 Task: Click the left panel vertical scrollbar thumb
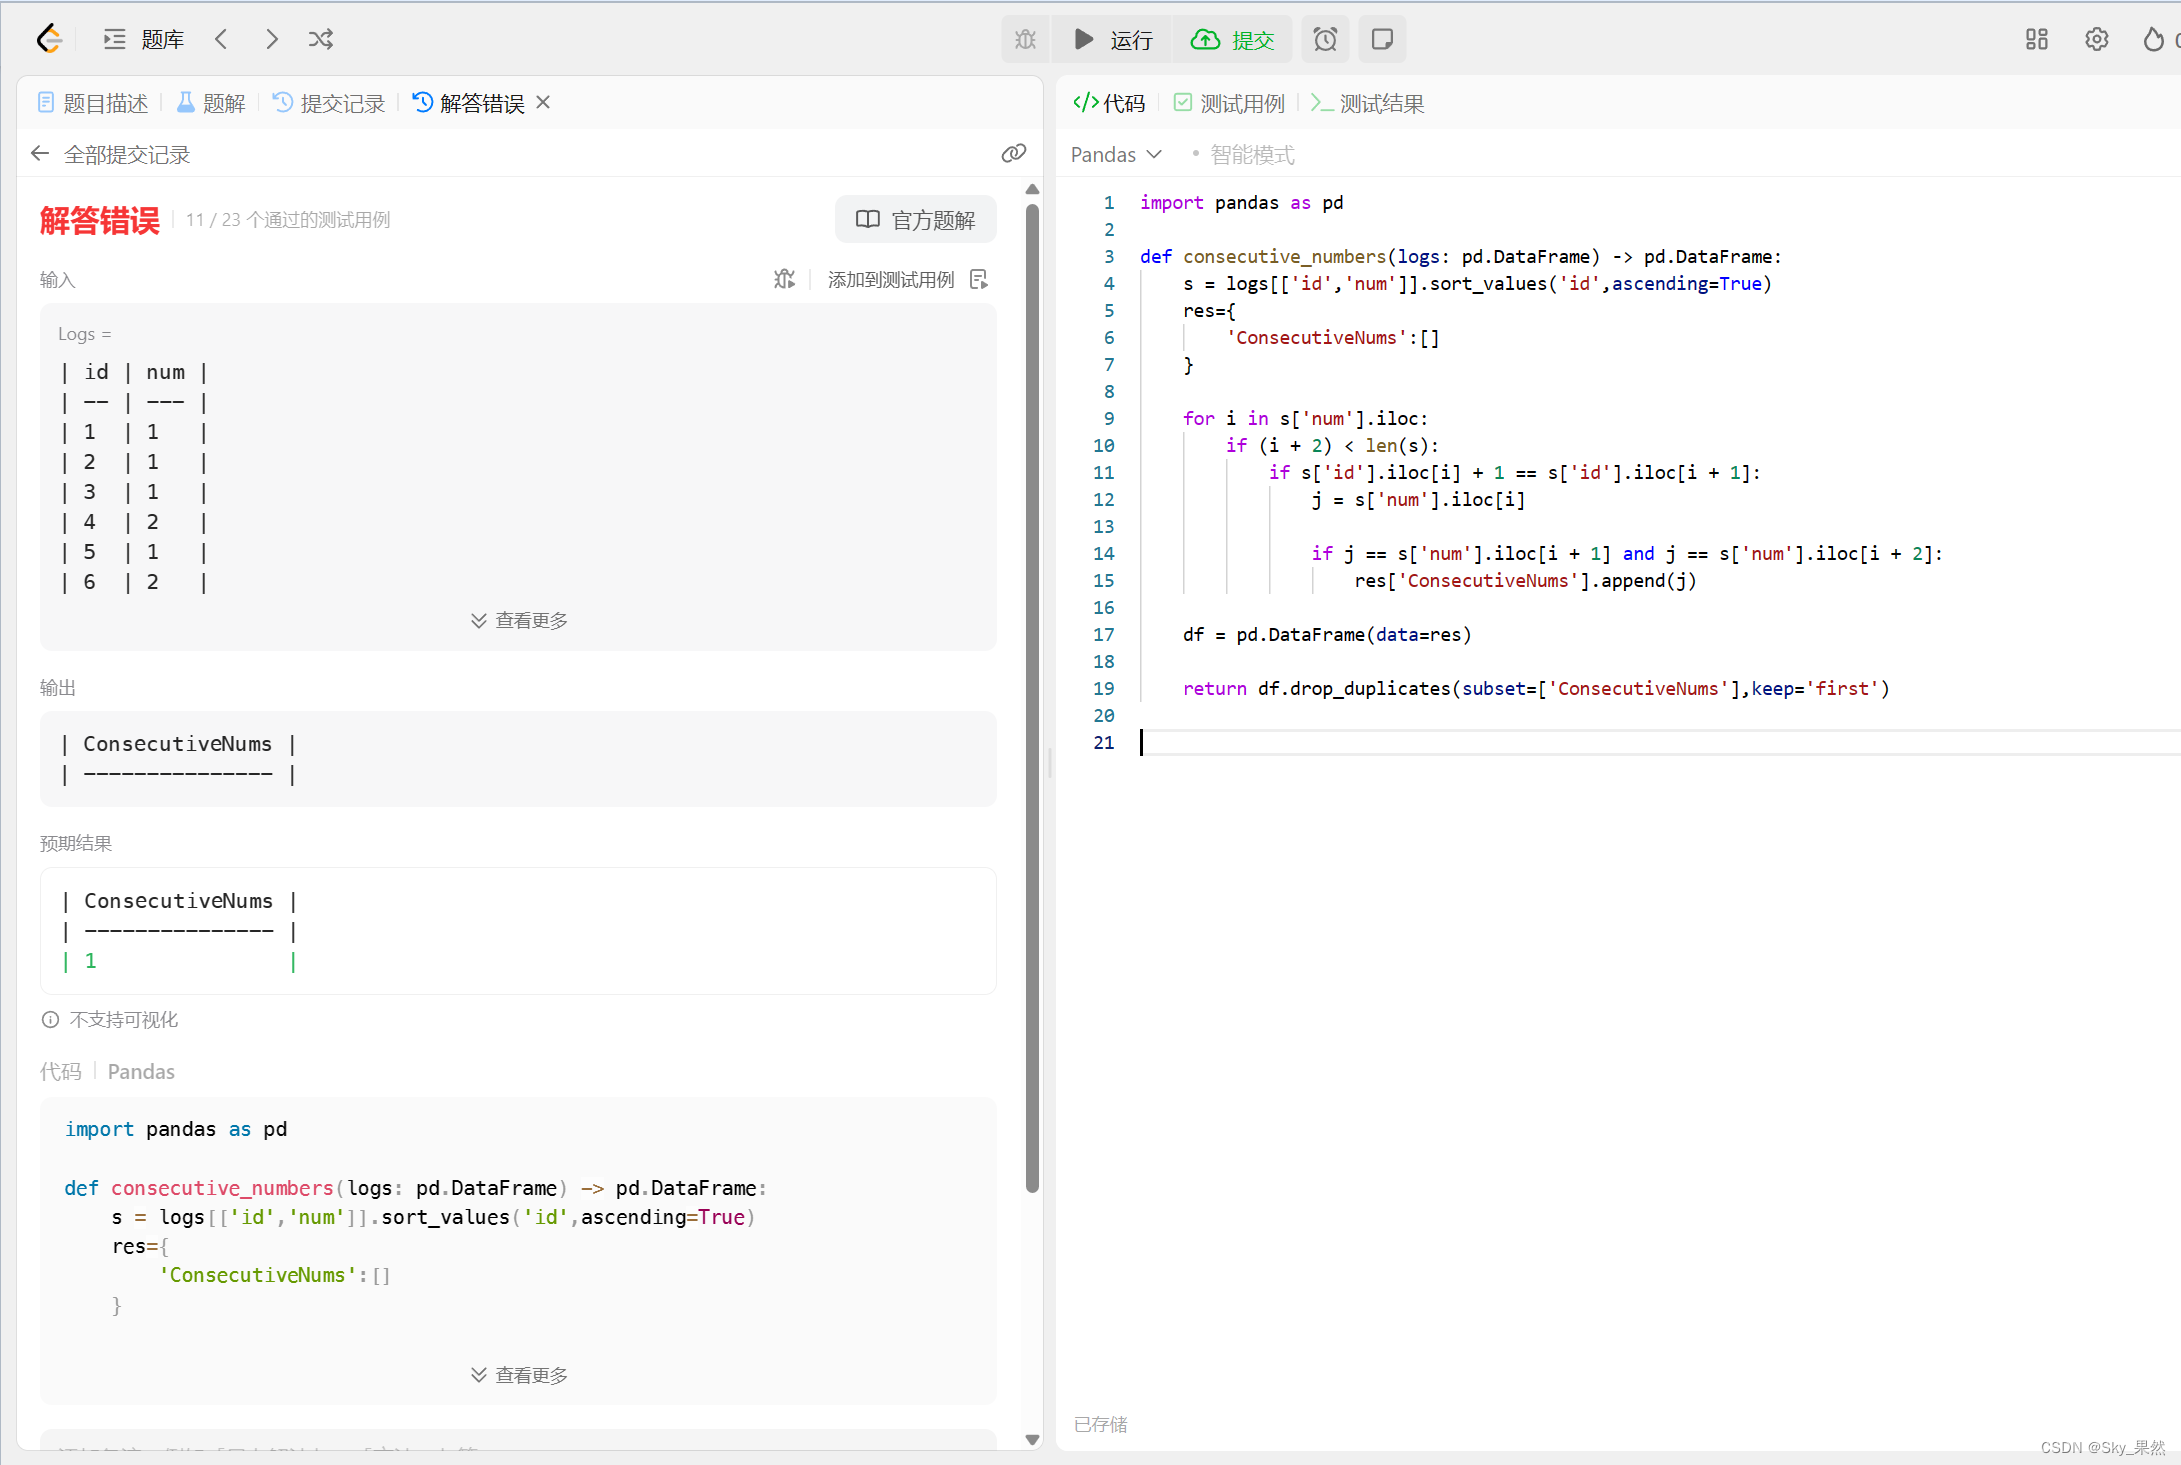tap(1033, 698)
